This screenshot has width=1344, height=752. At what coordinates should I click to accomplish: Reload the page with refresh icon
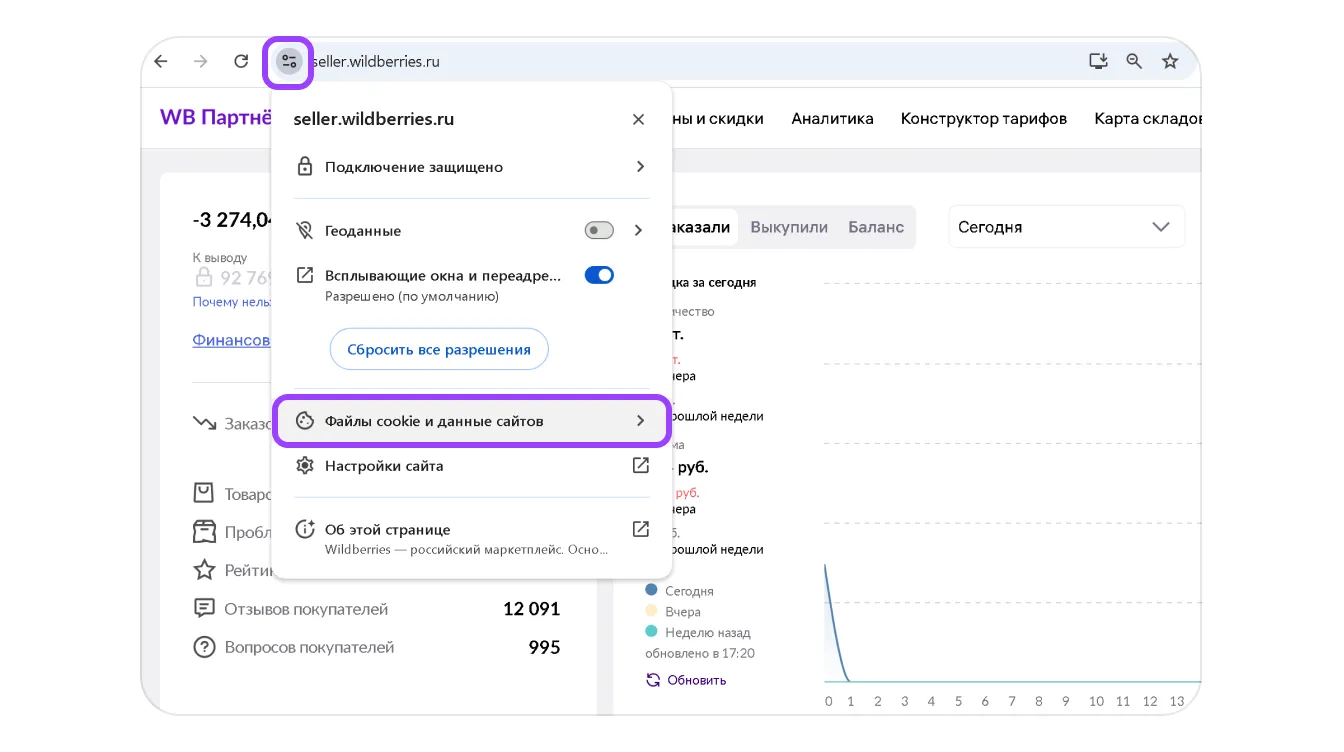(241, 61)
